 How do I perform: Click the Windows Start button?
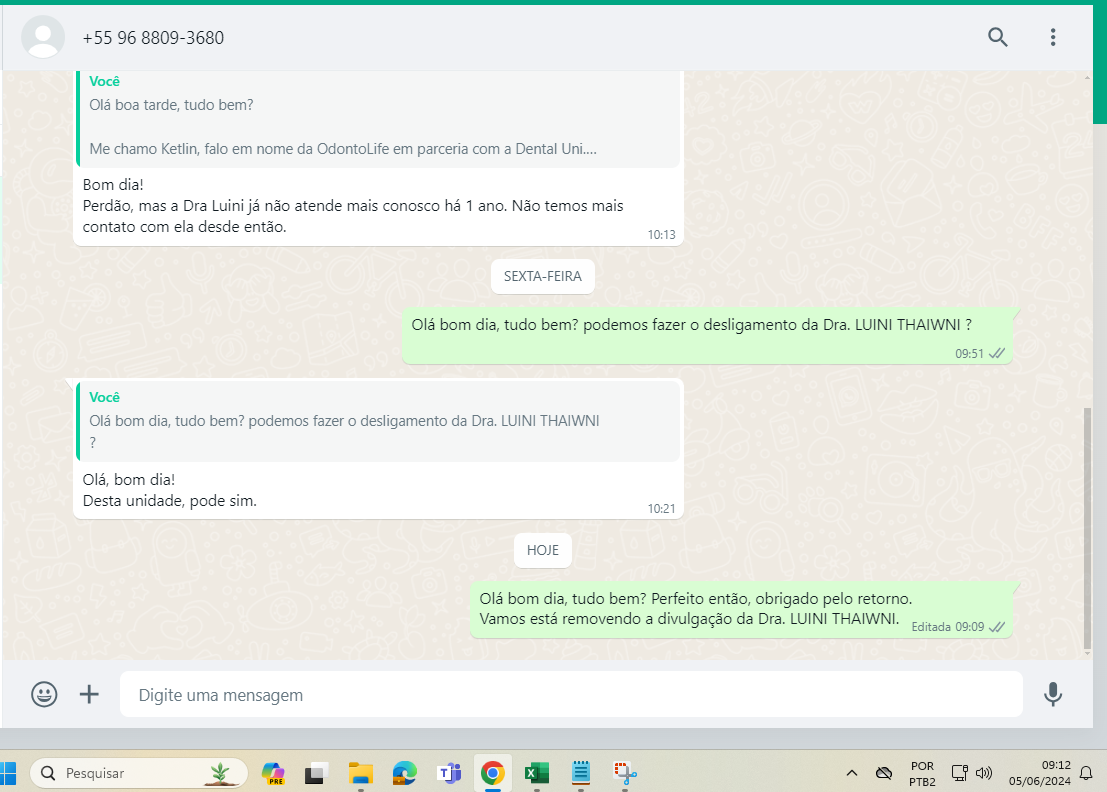click(8, 773)
